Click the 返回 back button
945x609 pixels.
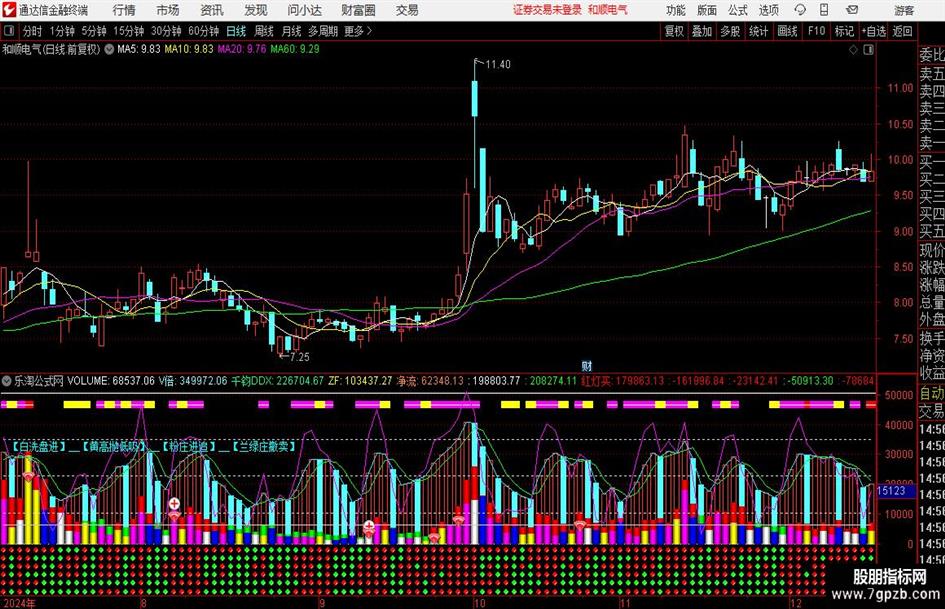click(902, 31)
